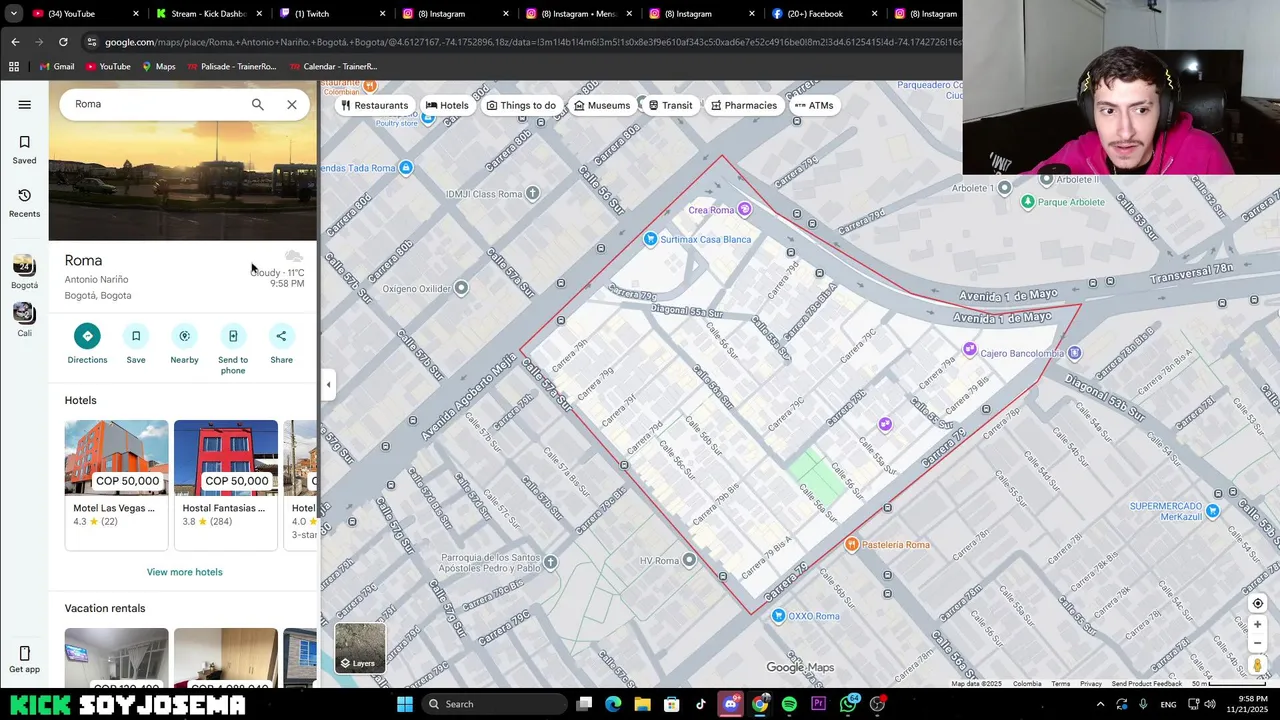Filter map by Transit
Screen dimensions: 1280x720
pyautogui.click(x=670, y=105)
